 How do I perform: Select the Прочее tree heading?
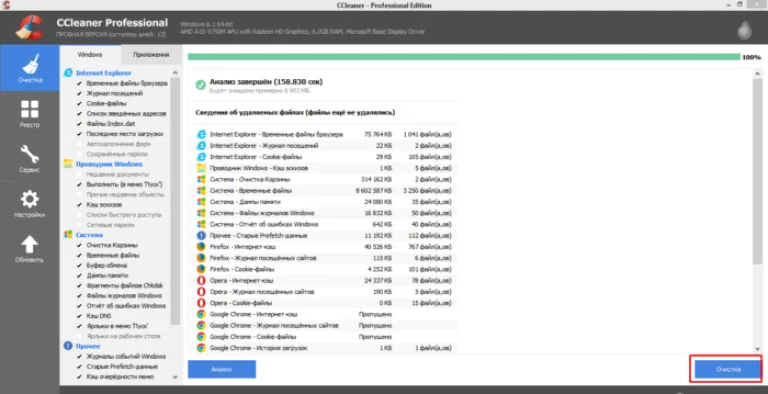88,346
